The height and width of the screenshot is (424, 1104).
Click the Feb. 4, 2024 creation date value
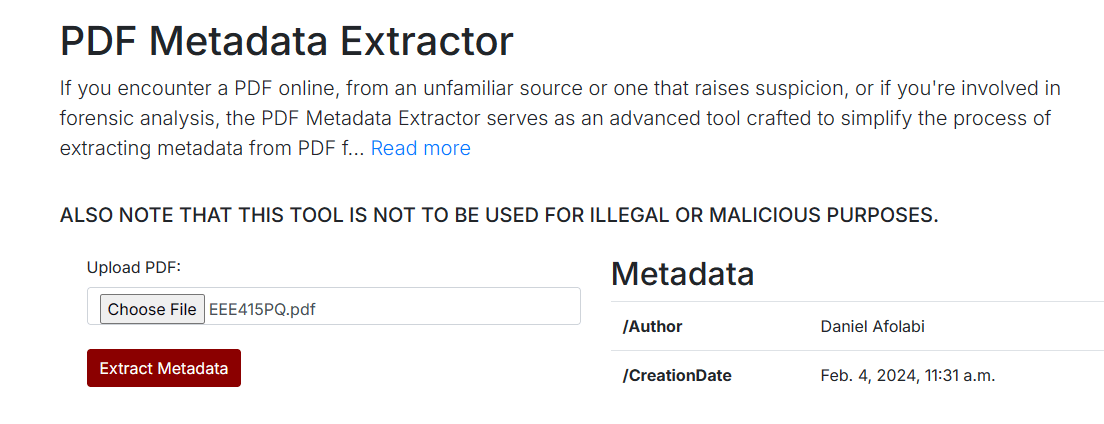click(x=907, y=376)
